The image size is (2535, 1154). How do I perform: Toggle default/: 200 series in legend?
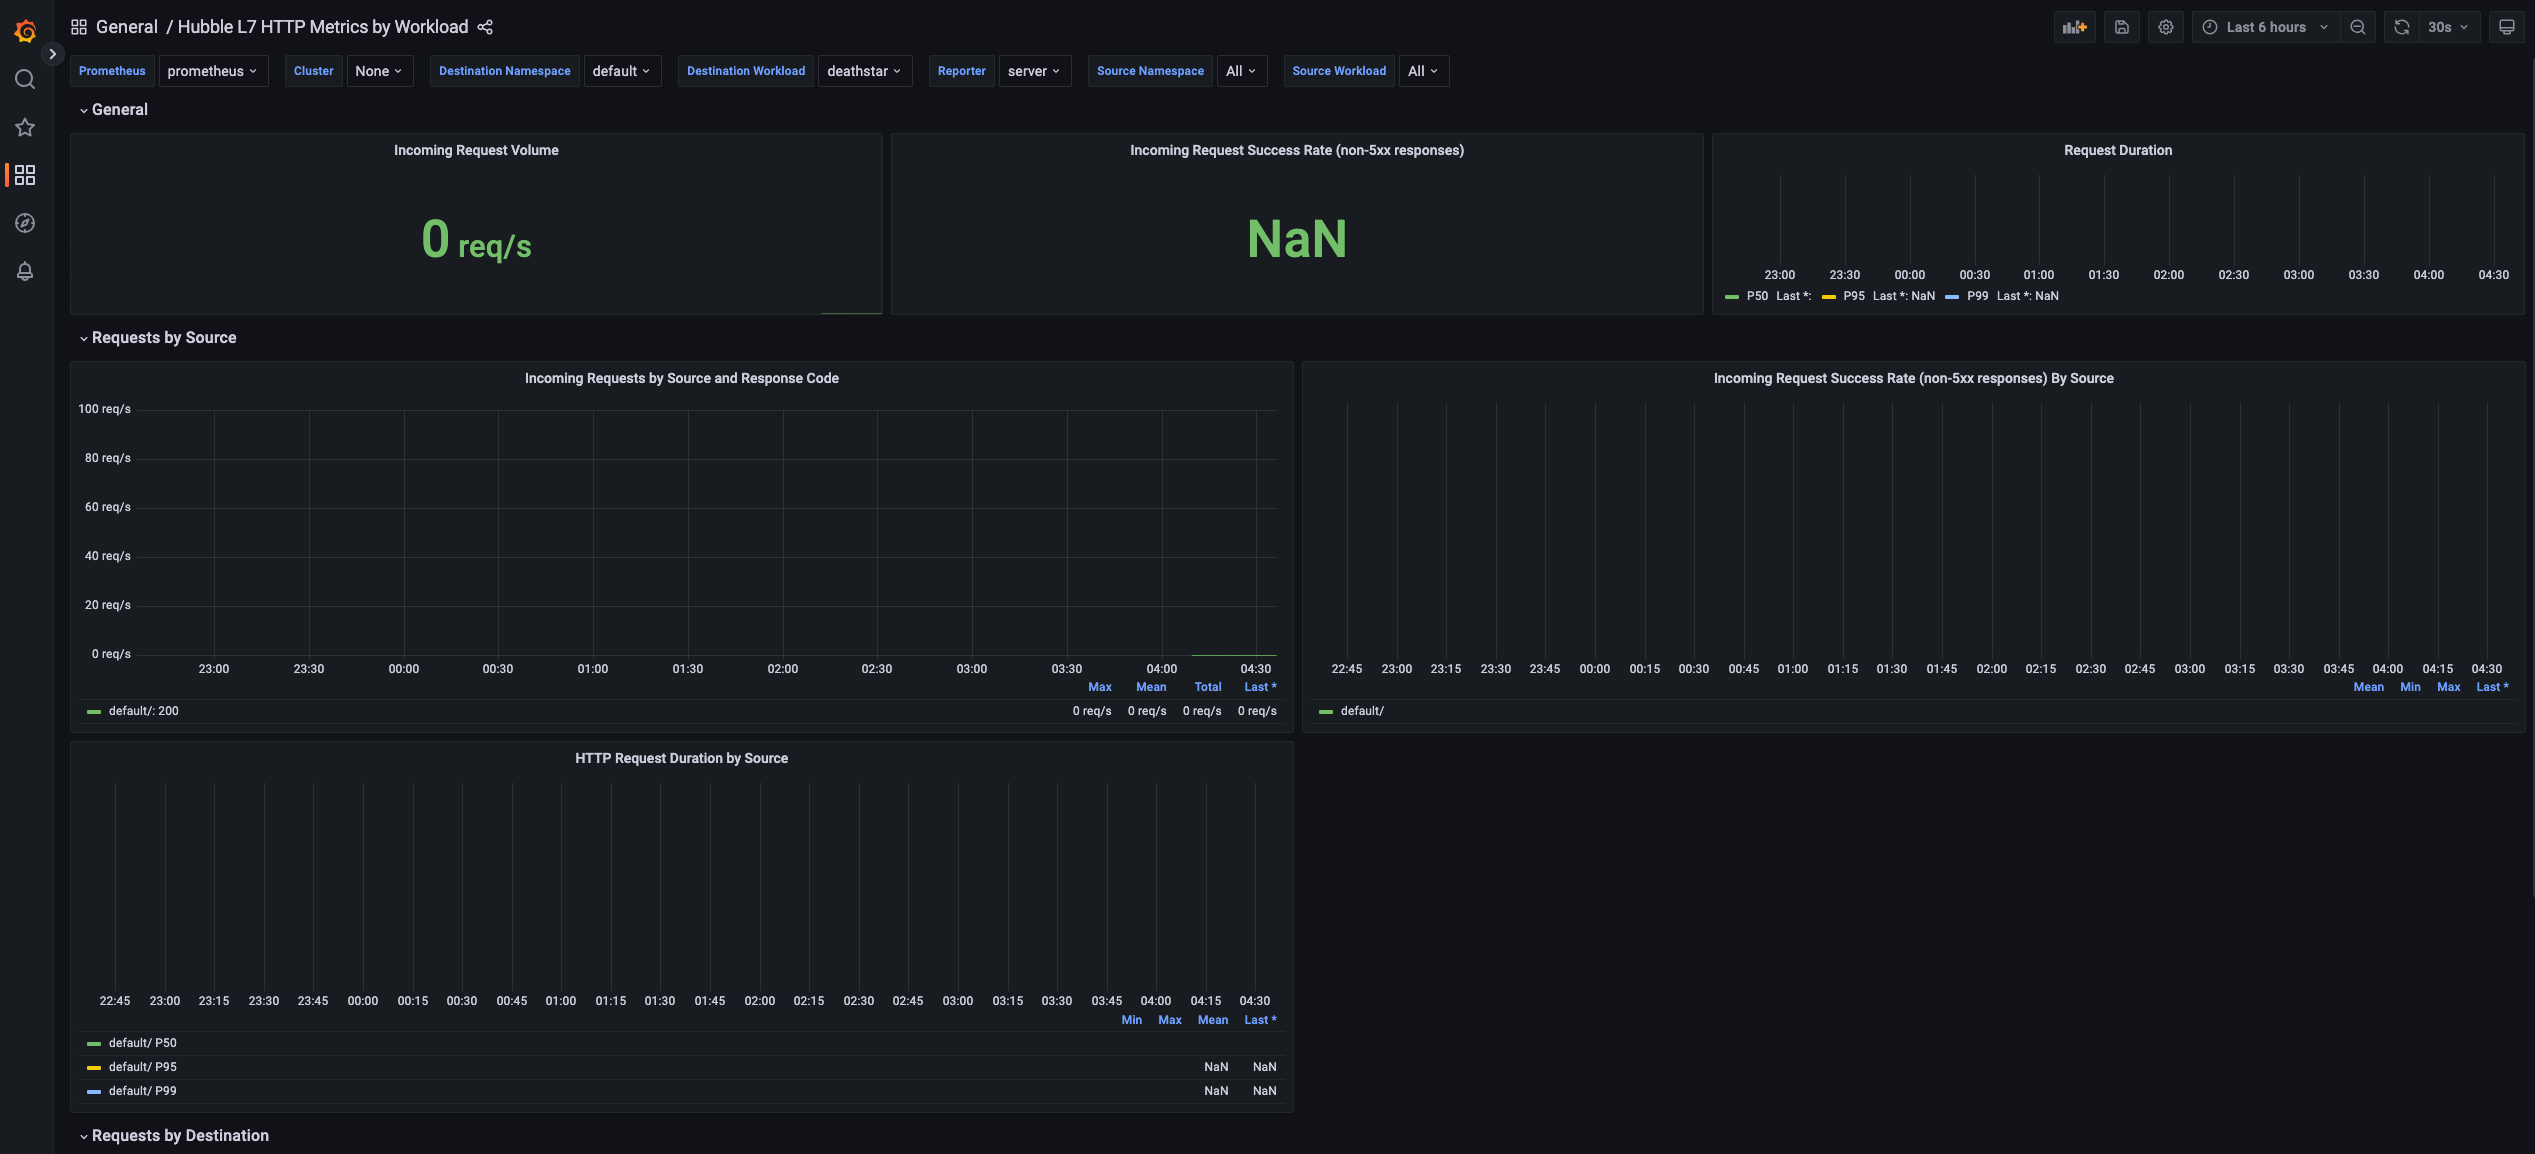click(143, 711)
